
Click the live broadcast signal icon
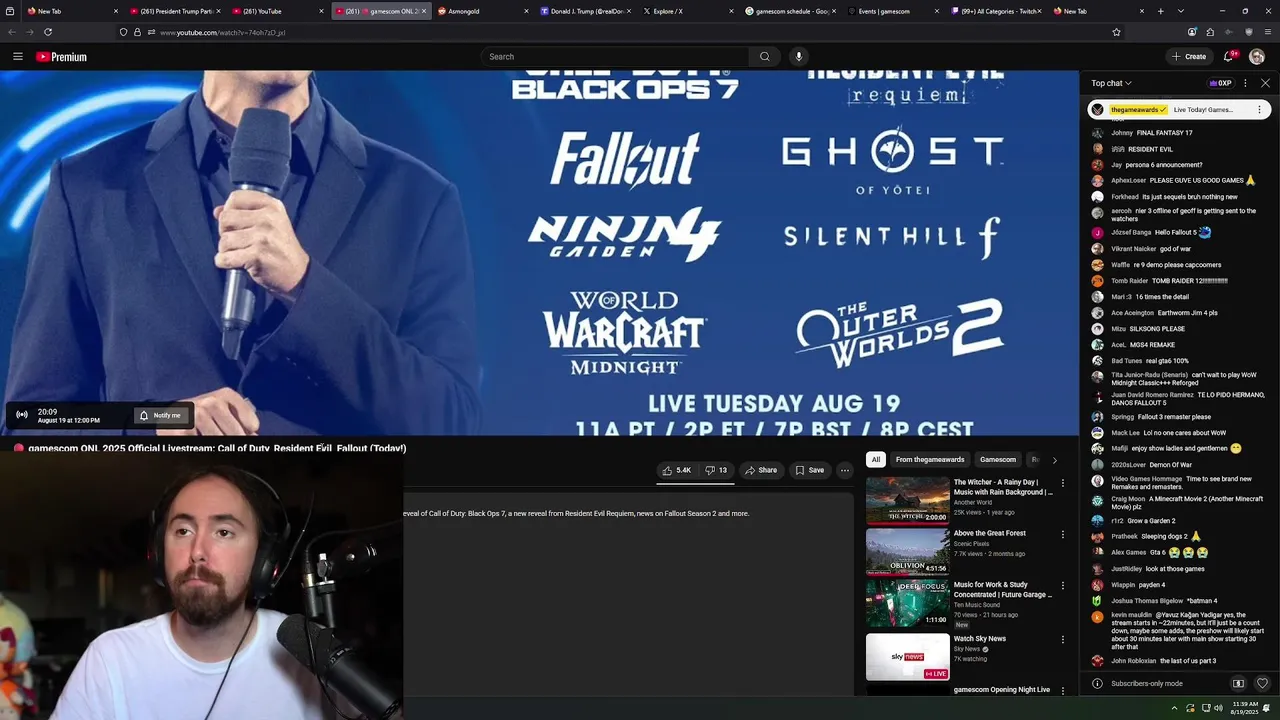click(22, 415)
